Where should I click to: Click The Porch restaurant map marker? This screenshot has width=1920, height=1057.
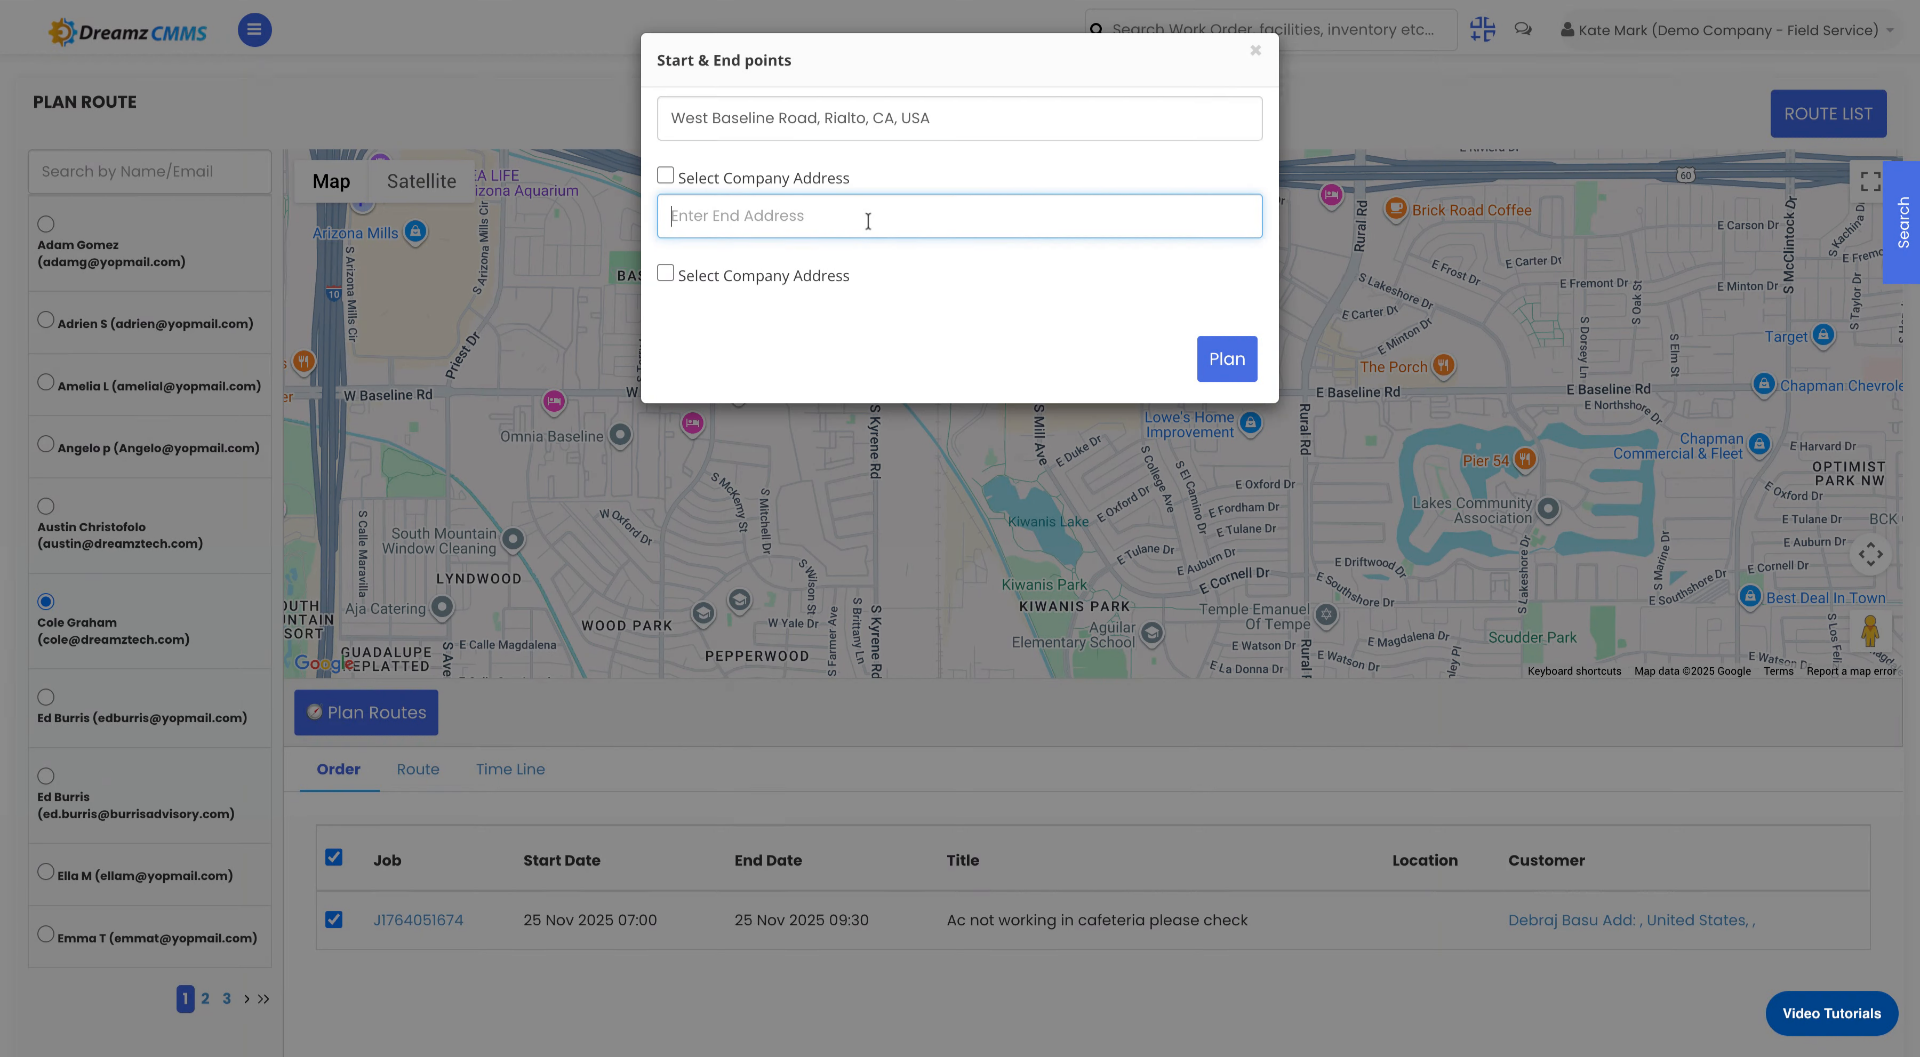click(x=1443, y=365)
